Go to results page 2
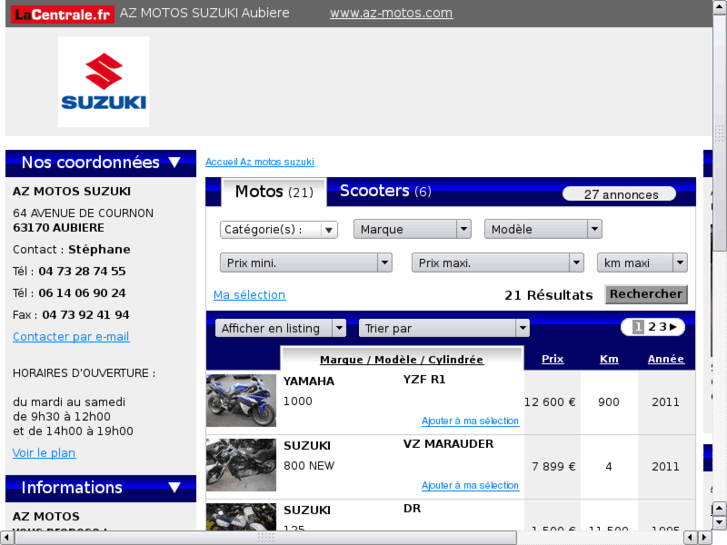 pyautogui.click(x=652, y=327)
